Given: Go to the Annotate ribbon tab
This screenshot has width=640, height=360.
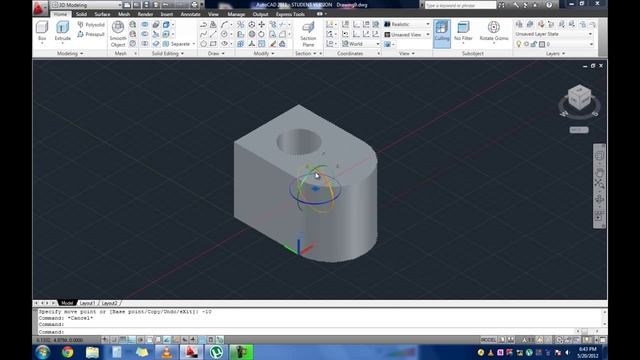Looking at the screenshot, I should tap(190, 14).
